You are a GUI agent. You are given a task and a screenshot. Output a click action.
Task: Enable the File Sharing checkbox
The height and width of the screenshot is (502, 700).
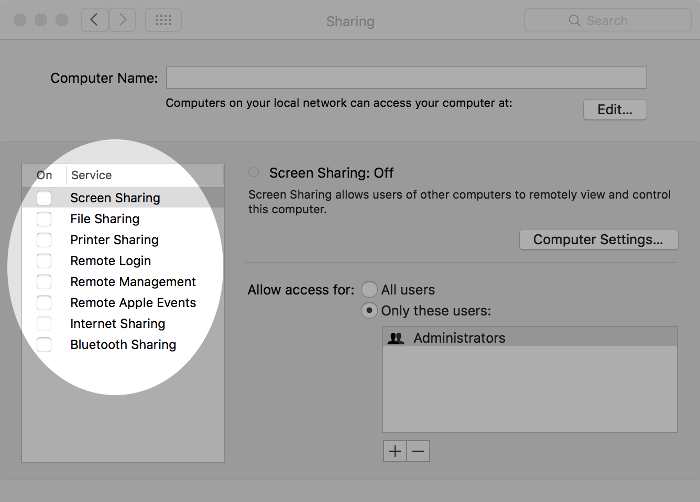(x=44, y=219)
